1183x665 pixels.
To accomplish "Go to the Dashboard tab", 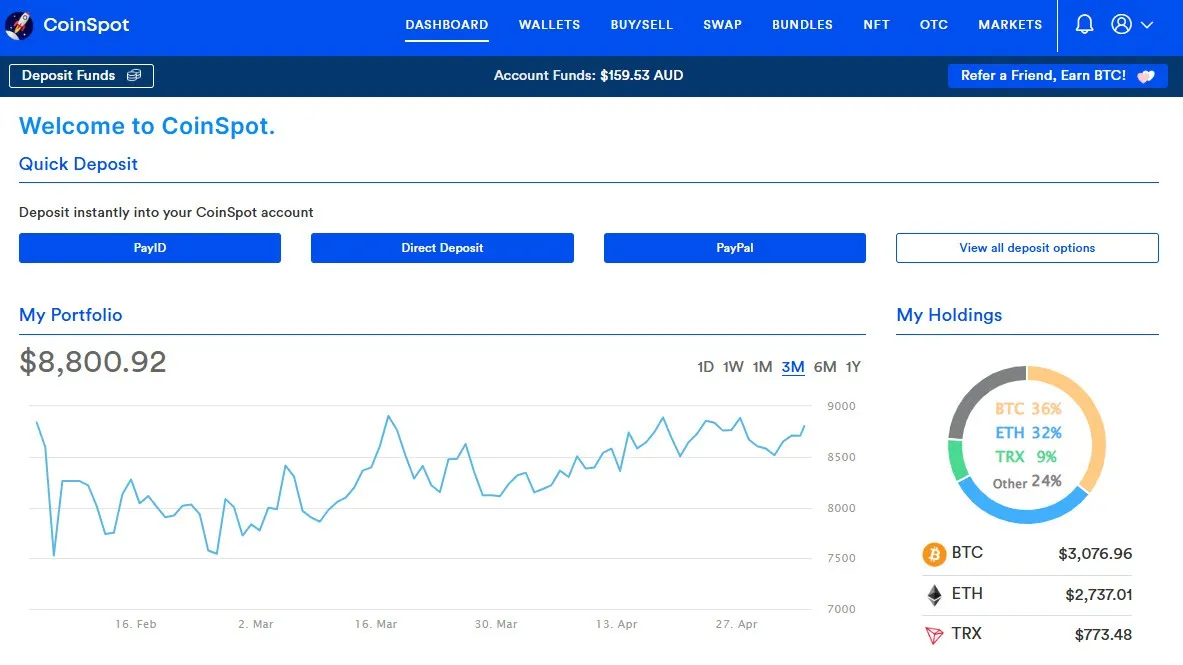I will [447, 25].
